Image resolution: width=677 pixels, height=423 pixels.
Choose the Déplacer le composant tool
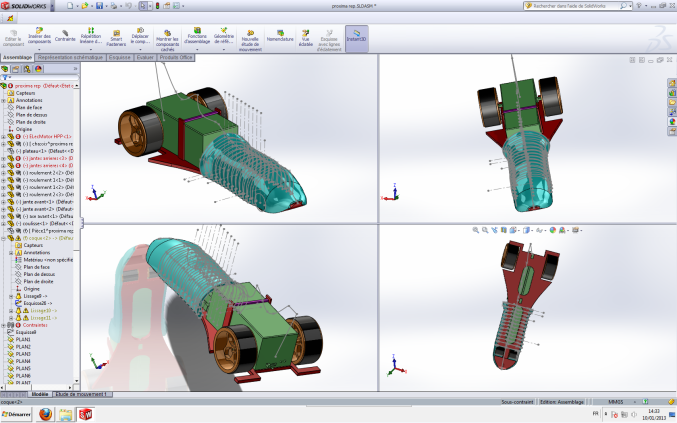pos(140,36)
